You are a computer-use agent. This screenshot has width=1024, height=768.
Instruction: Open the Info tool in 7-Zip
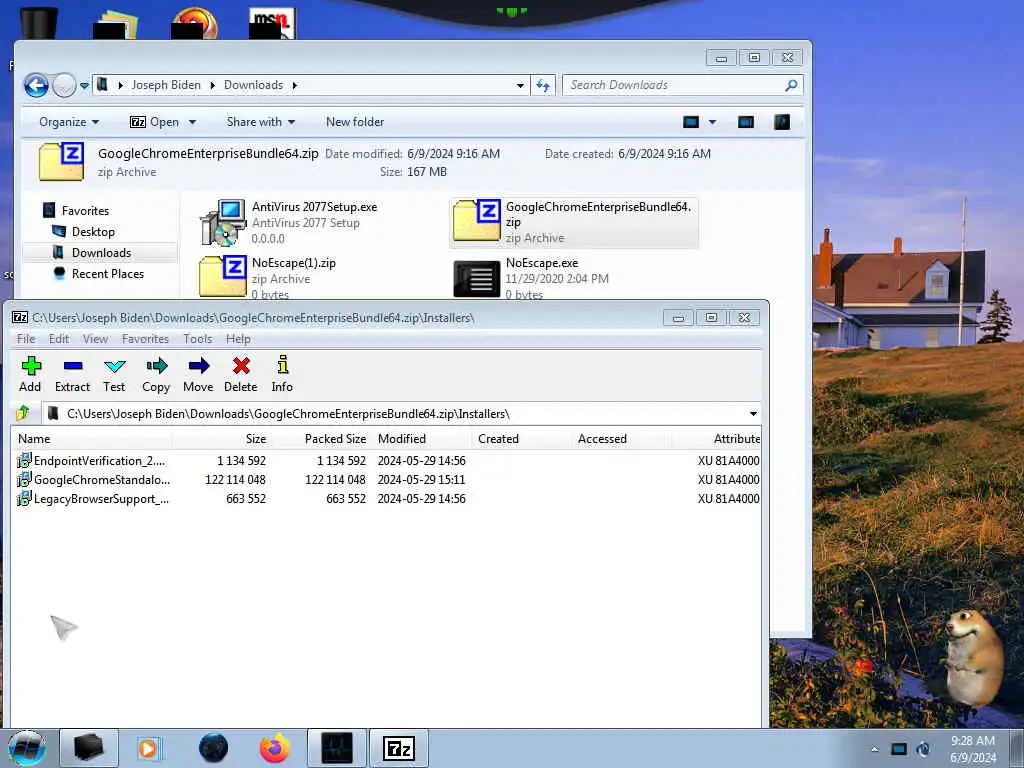282,374
